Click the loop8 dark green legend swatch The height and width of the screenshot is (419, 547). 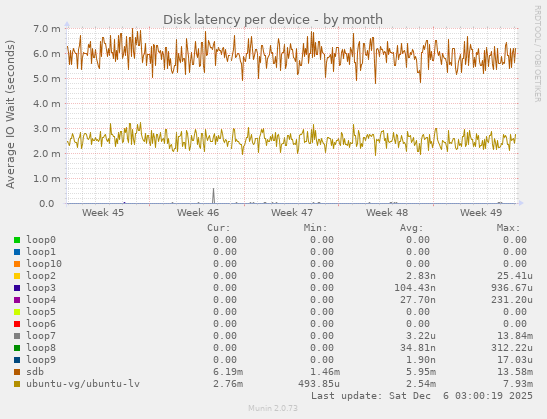(x=17, y=348)
